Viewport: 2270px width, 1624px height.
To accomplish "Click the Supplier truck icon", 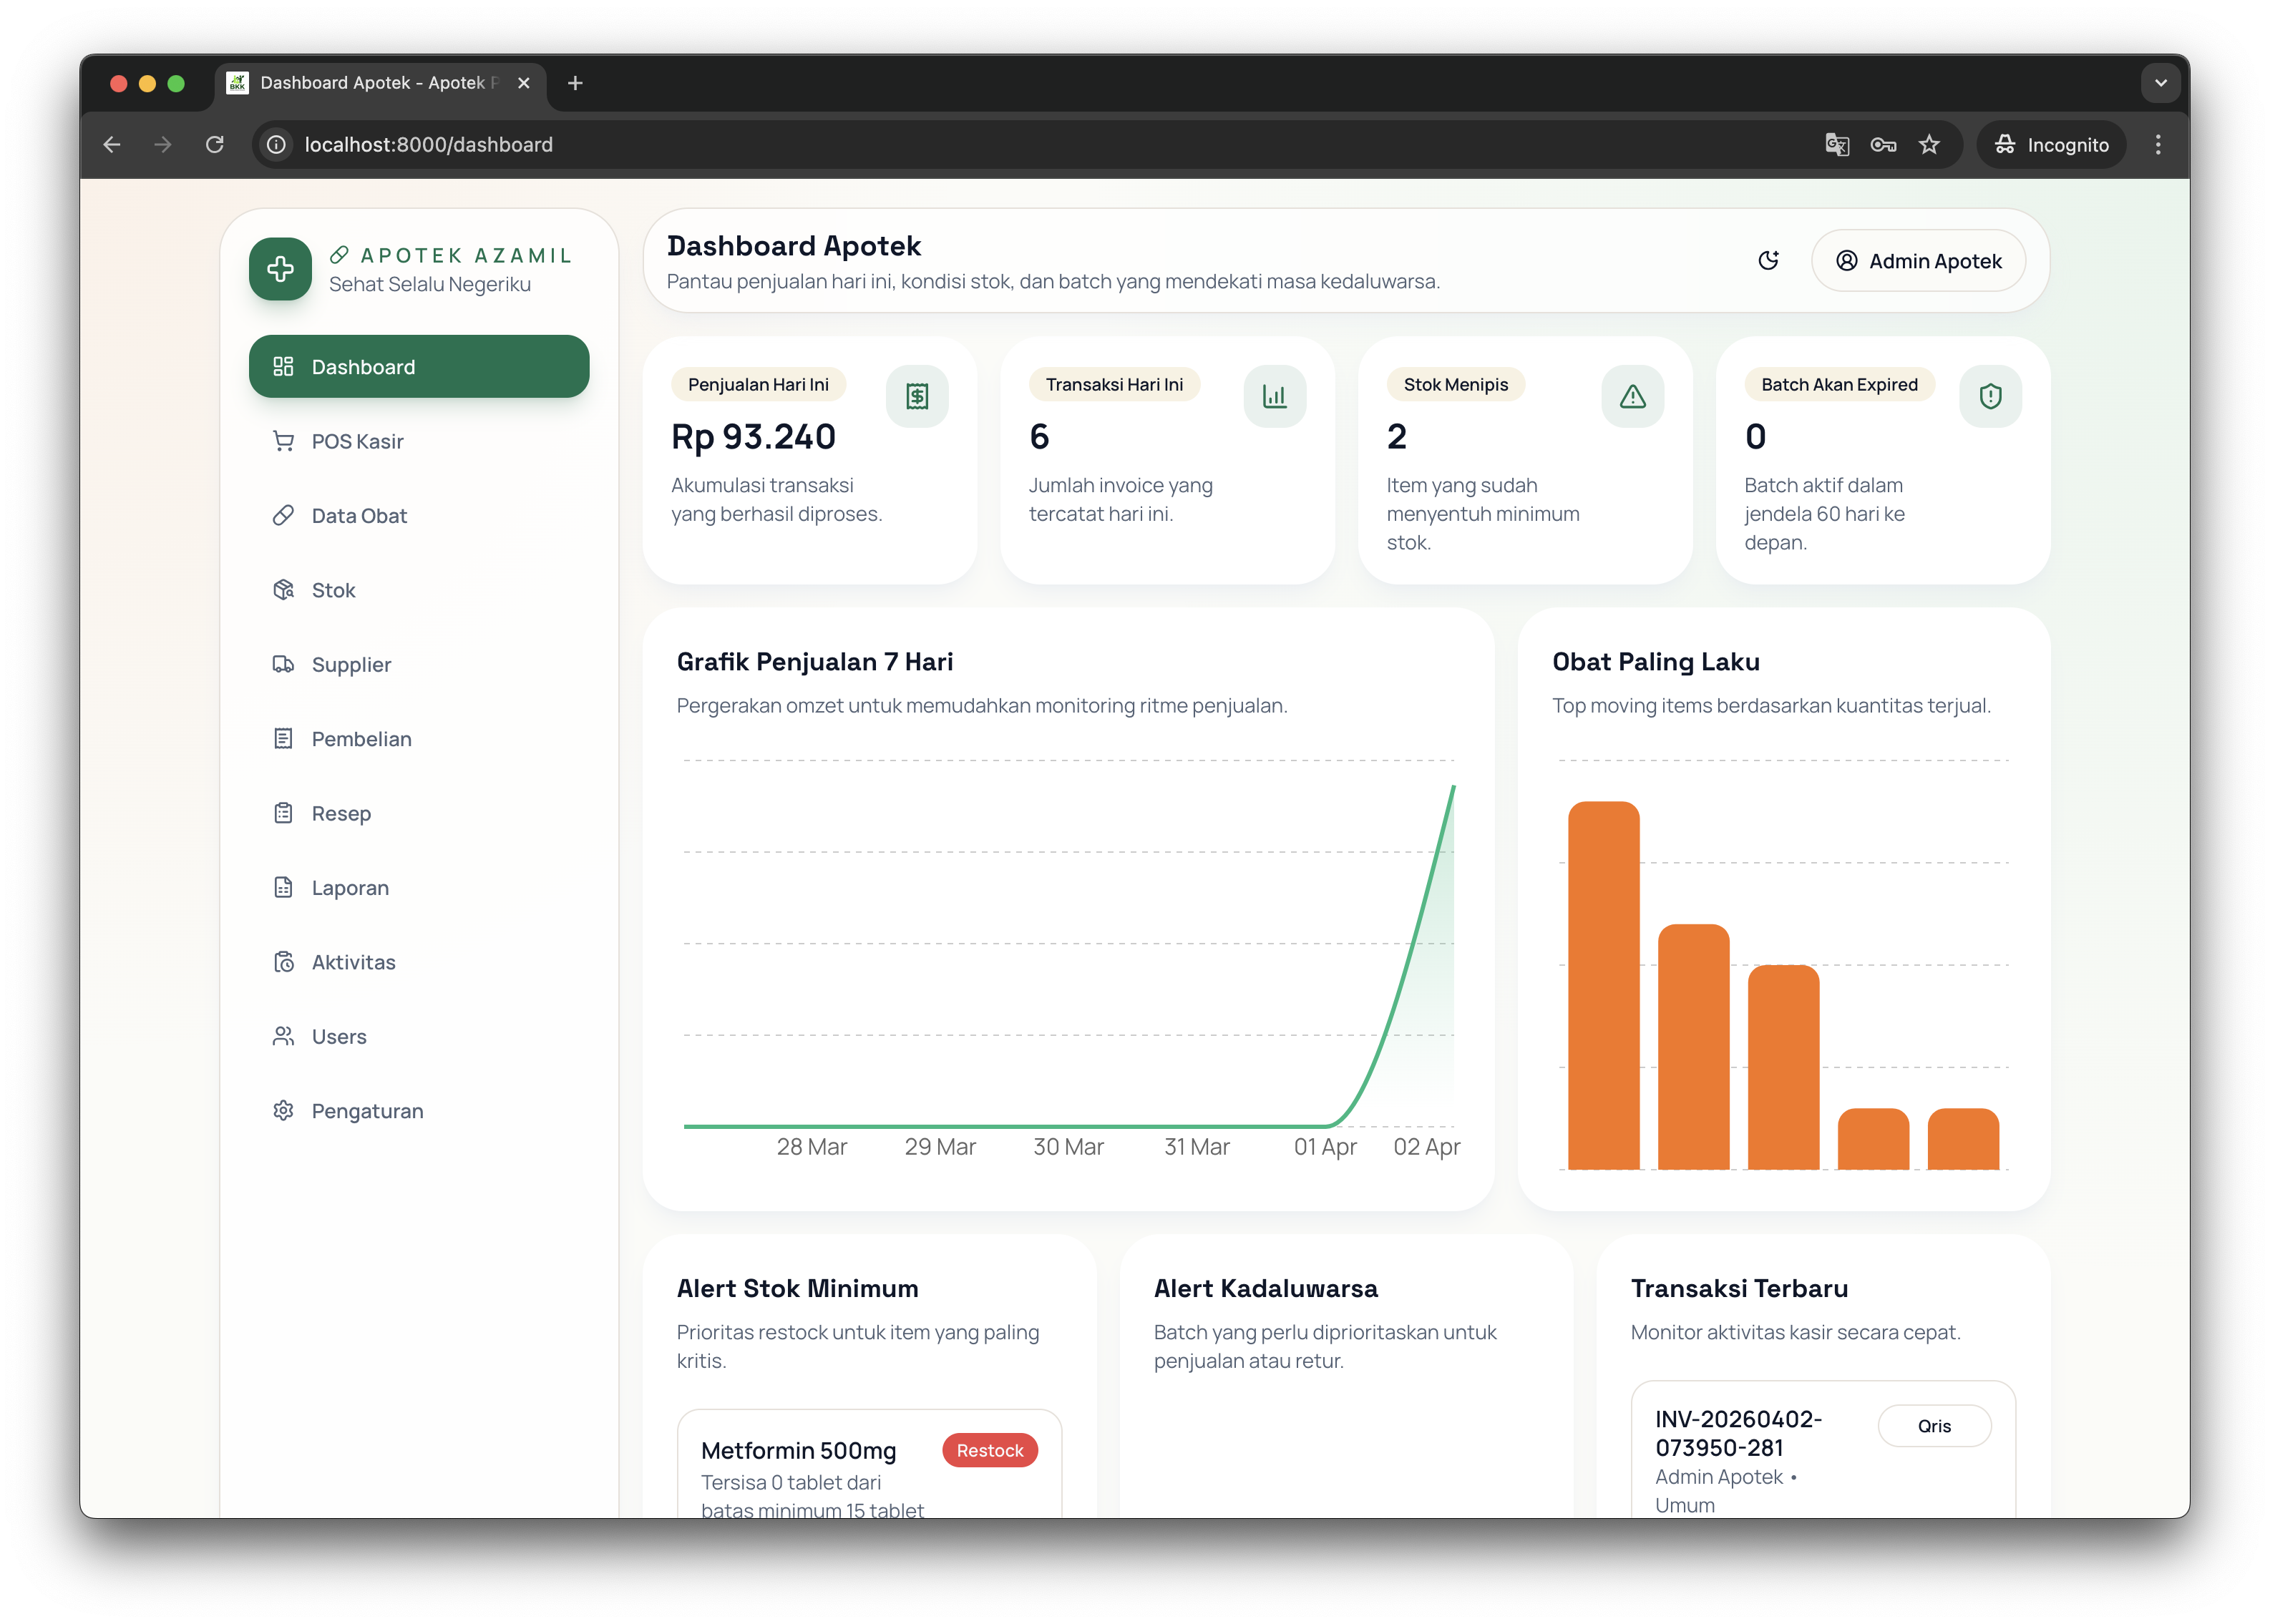I will pos(284,665).
